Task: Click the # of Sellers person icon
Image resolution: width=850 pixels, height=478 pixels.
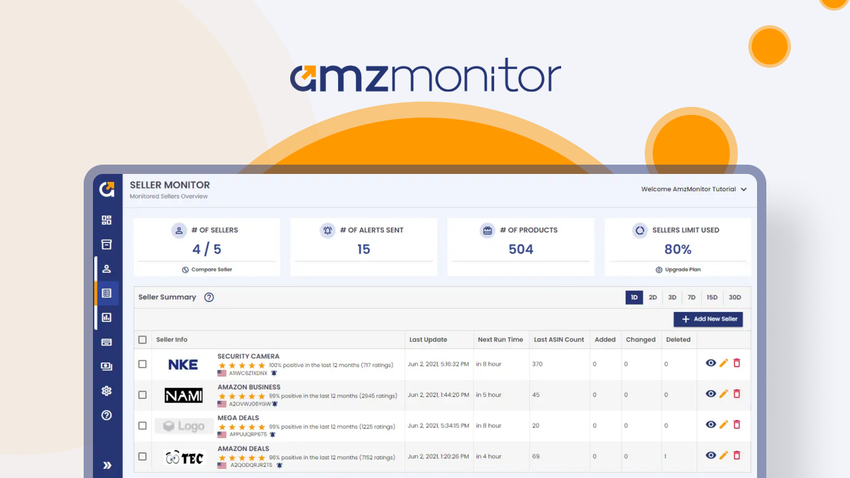Action: [179, 230]
